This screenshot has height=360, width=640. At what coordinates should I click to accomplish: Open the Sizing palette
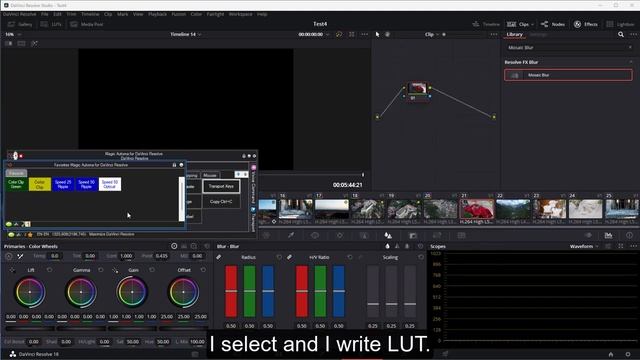pos(437,236)
